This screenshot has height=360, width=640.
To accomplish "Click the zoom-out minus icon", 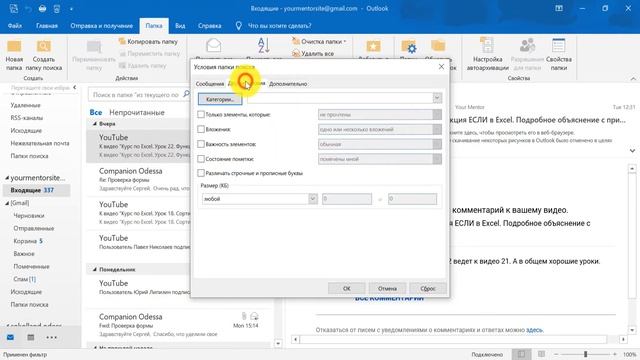I will (556, 354).
